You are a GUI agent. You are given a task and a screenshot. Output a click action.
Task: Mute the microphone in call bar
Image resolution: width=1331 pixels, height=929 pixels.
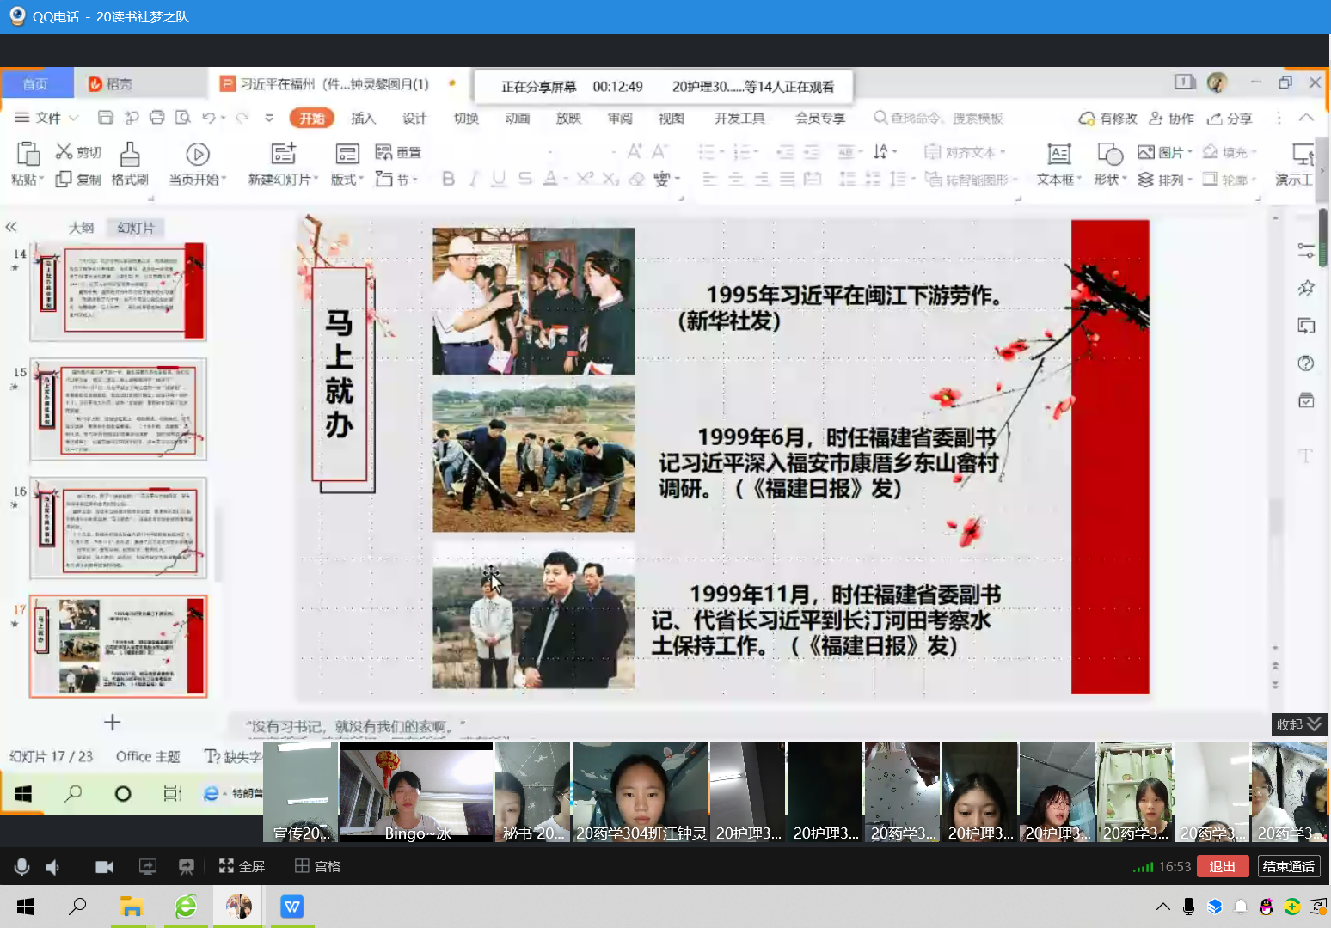[22, 866]
